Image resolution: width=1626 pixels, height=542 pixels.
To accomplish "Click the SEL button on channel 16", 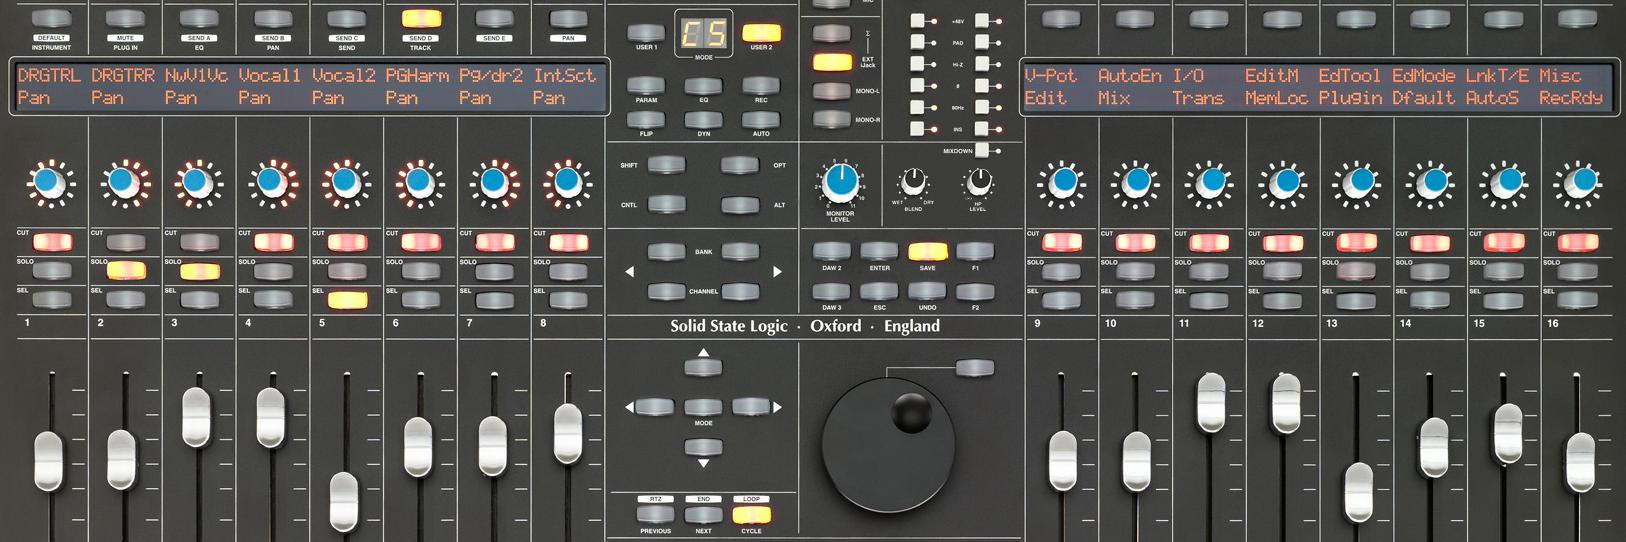I will [1577, 299].
